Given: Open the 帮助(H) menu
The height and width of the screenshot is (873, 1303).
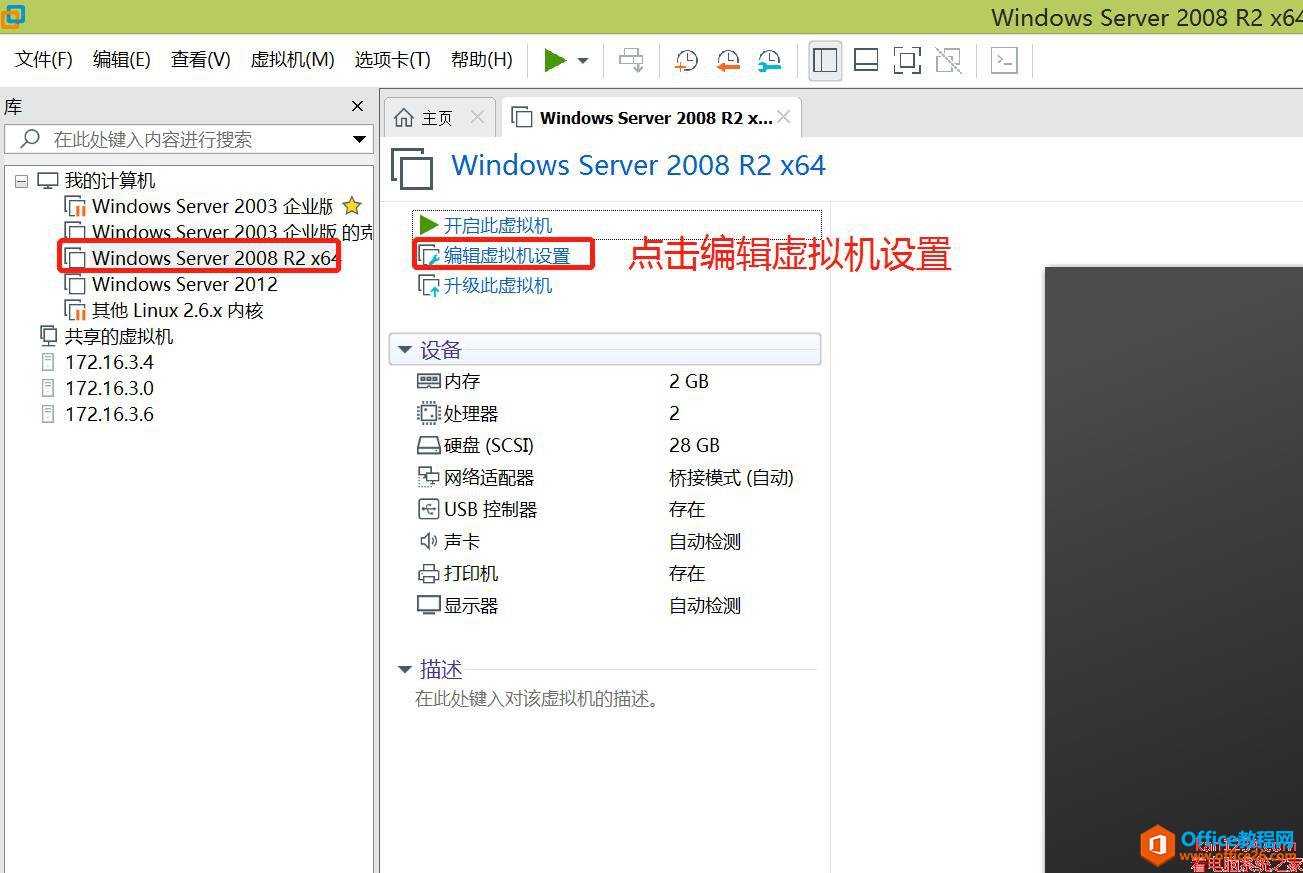Looking at the screenshot, I should [x=482, y=60].
